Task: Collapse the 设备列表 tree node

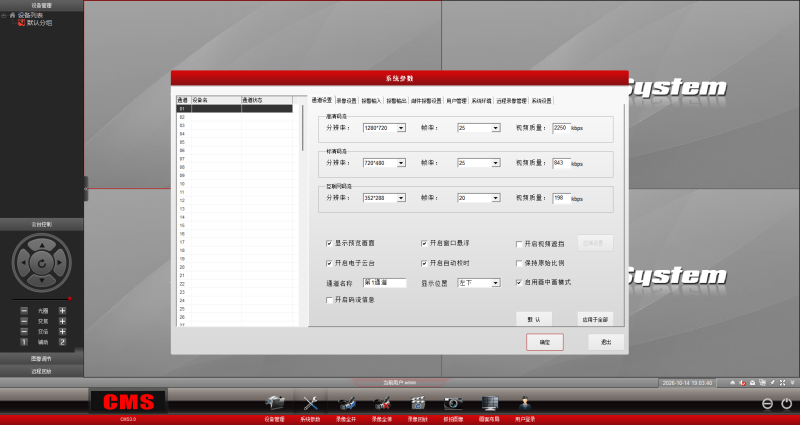Action: 4,15
